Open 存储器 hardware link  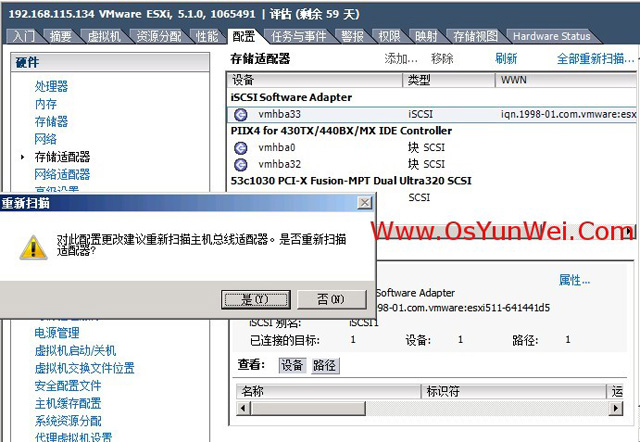[51, 121]
